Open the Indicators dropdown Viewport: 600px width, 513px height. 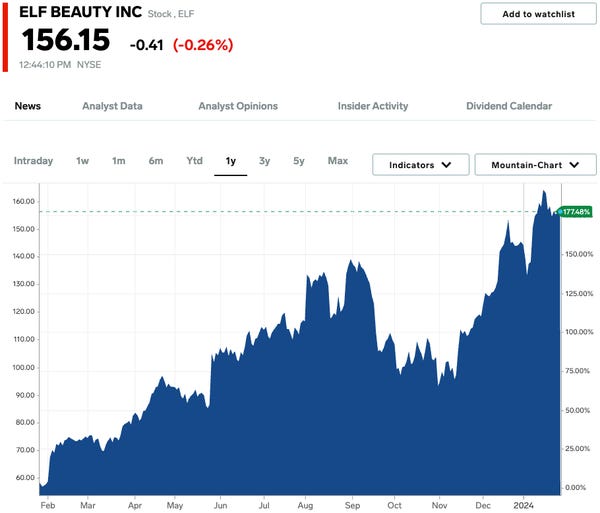point(421,165)
